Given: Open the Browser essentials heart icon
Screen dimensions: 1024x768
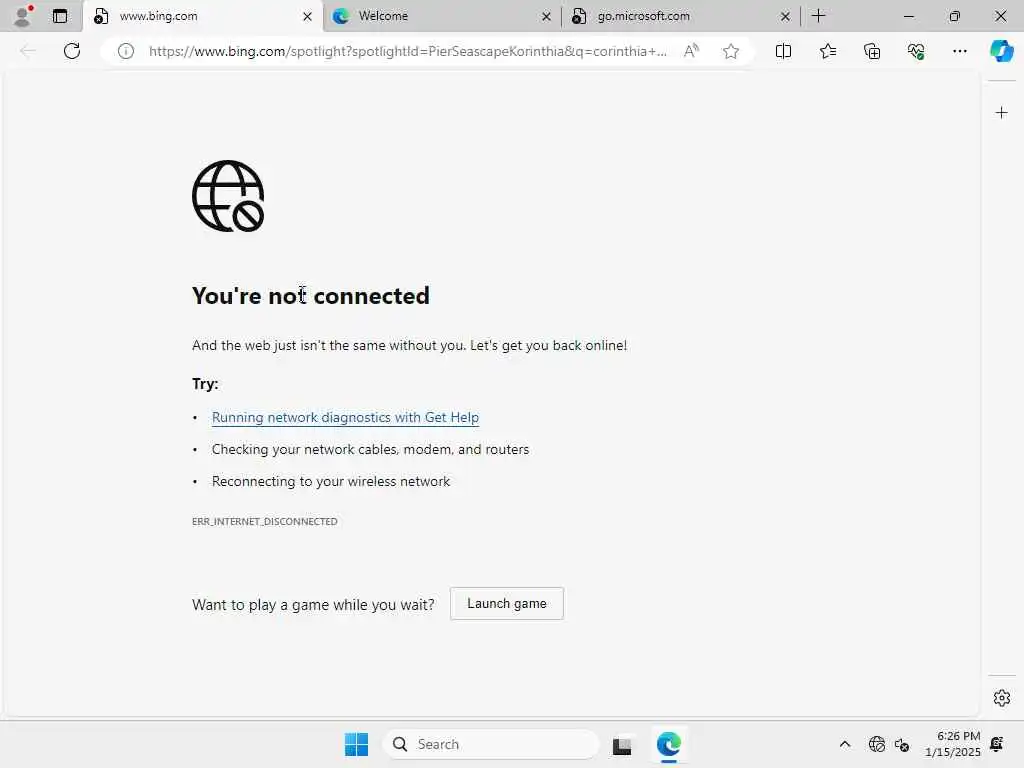Looking at the screenshot, I should click(916, 51).
